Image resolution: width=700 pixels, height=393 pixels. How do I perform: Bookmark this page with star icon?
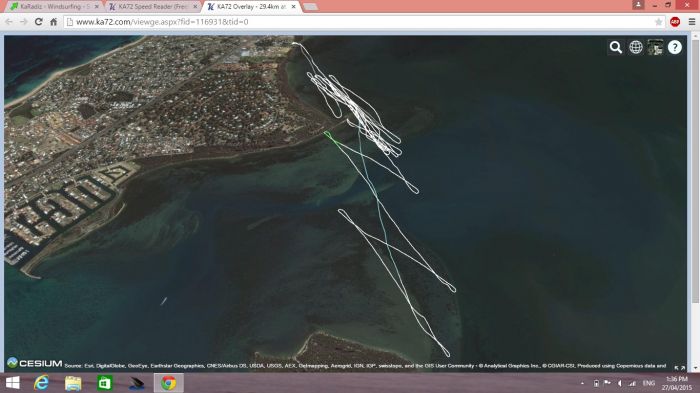pyautogui.click(x=658, y=22)
